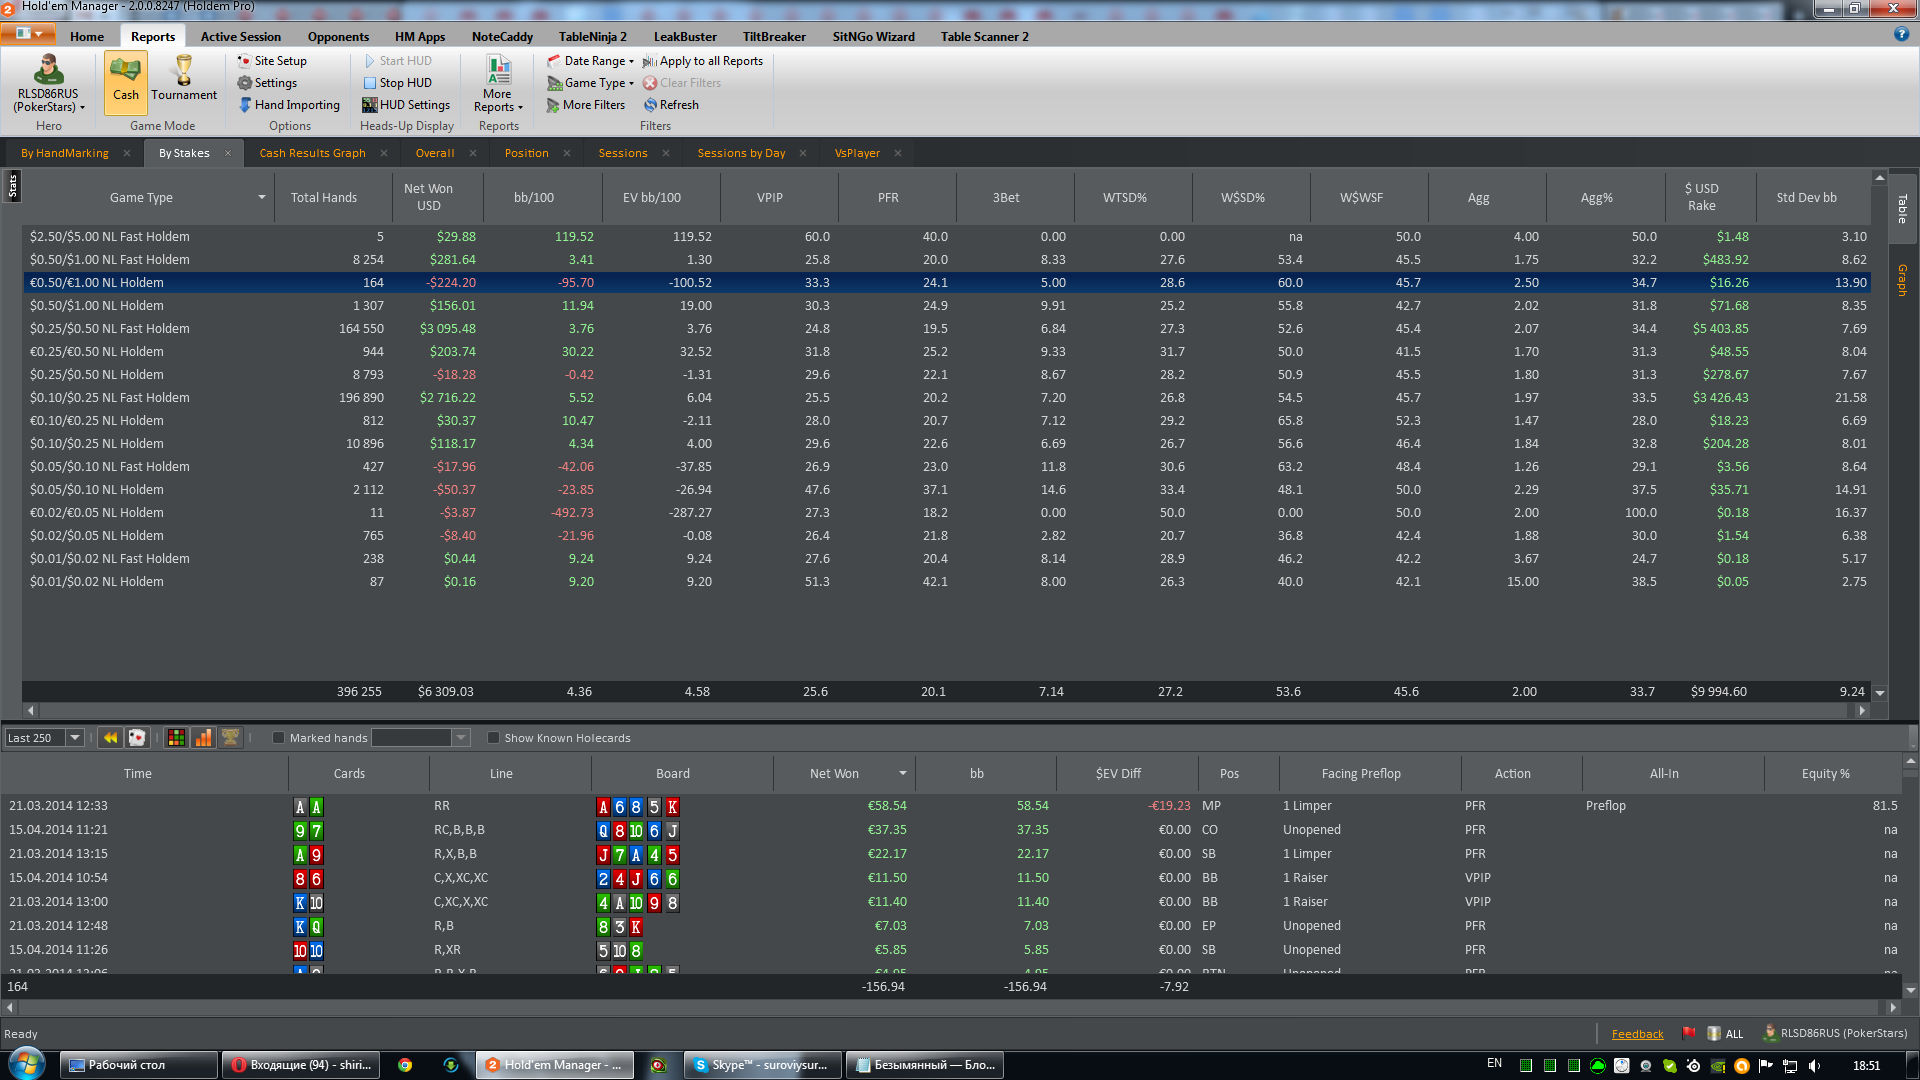Open Skype from the Windows taskbar
Screen dimensions: 1920x1080
[760, 1065]
